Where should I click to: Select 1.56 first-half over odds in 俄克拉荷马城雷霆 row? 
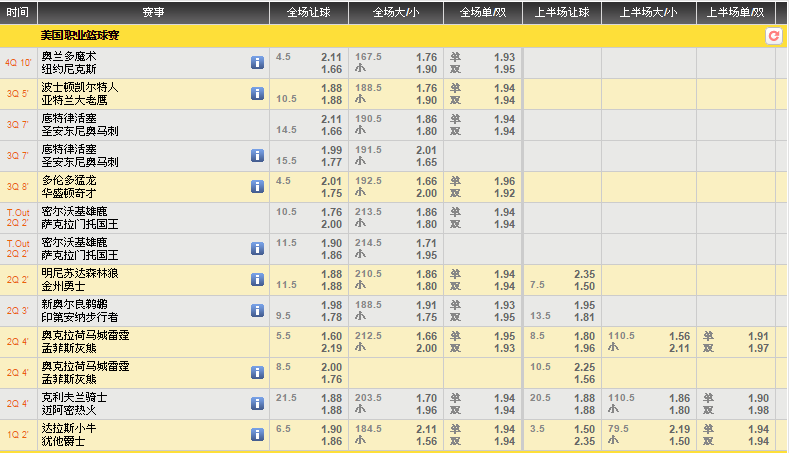(x=679, y=336)
